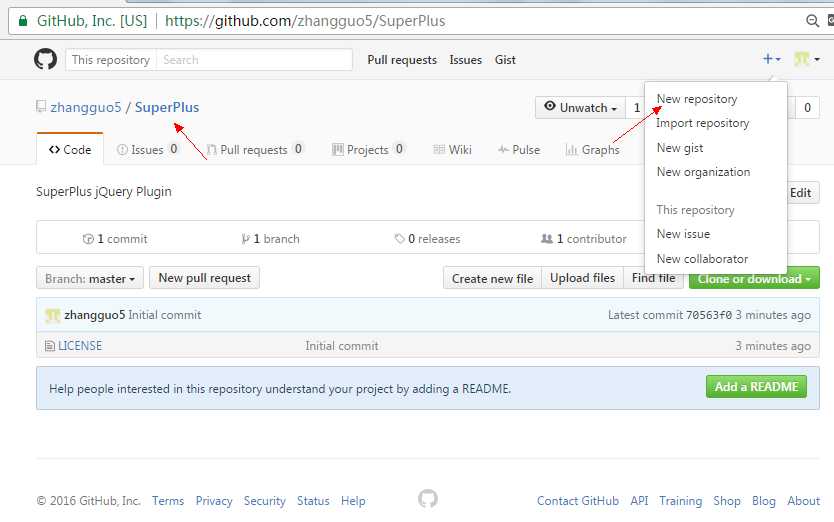834x522 pixels.
Task: Choose New gist menu entry
Action: click(x=680, y=147)
